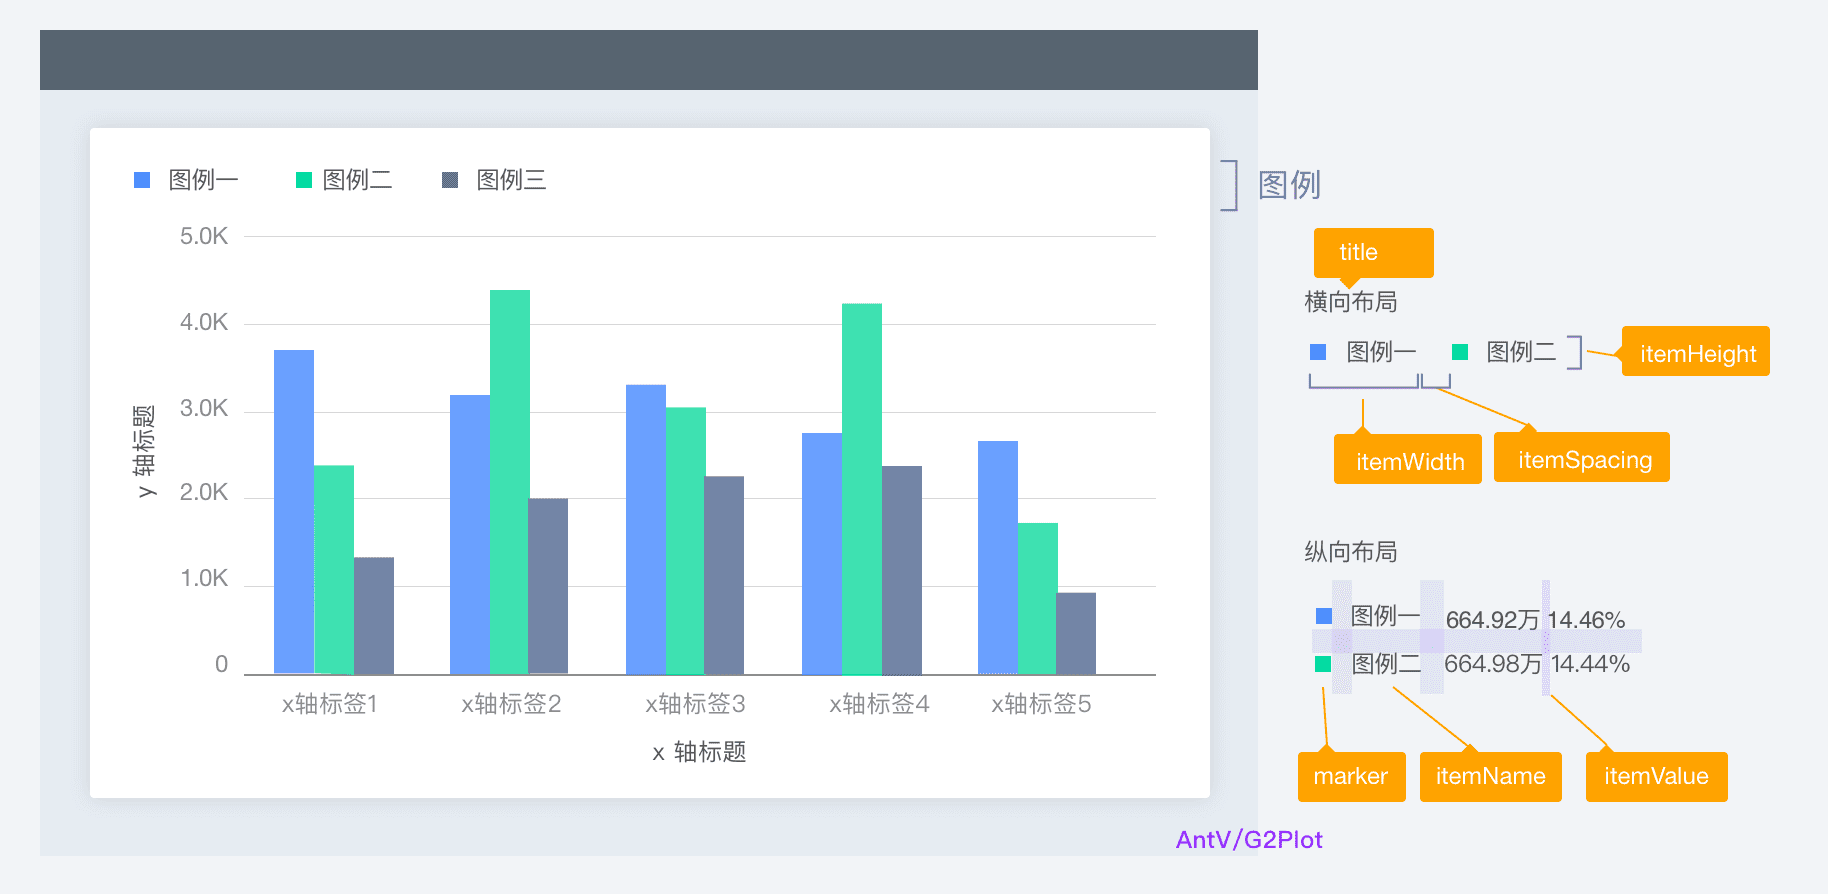Viewport: 1828px width, 894px height.
Task: Click the x轴标签3 axis label
Action: pos(695,704)
